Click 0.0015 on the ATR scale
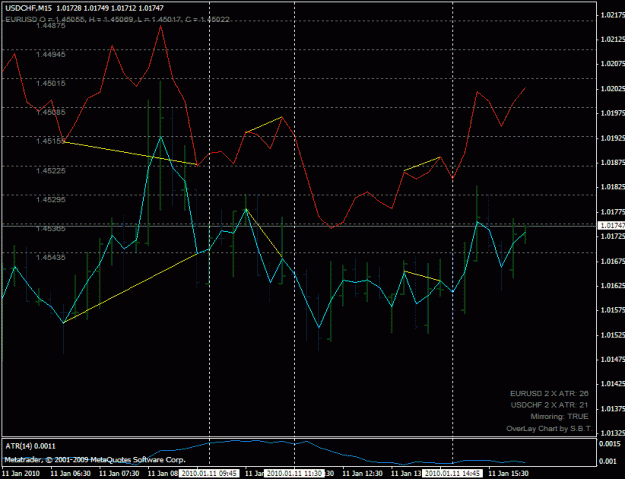The image size is (625, 479). 608,444
